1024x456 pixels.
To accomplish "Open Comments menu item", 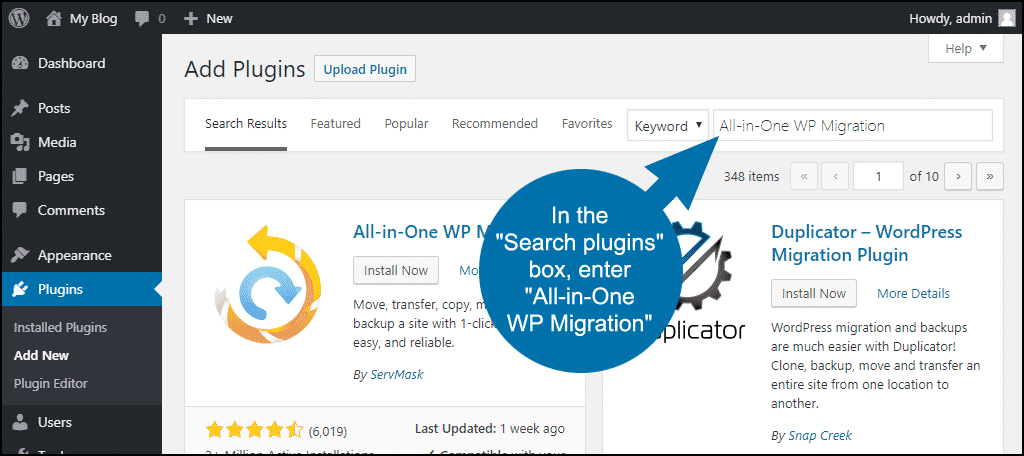I will click(81, 210).
